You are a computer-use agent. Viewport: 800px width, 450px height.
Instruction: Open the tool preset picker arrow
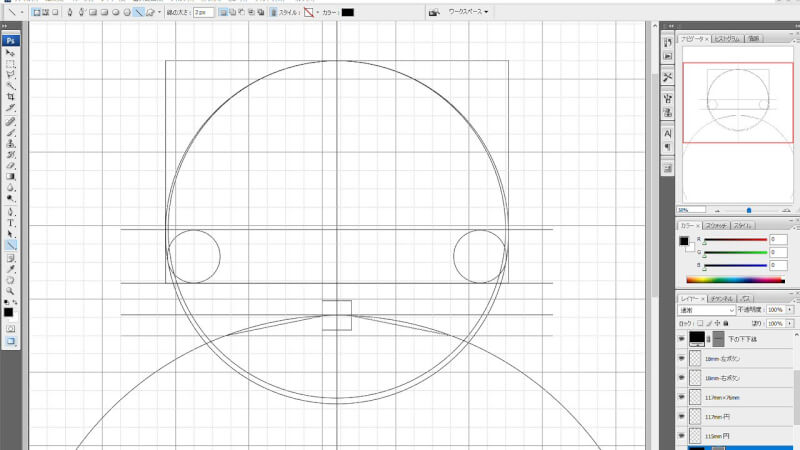[22, 12]
